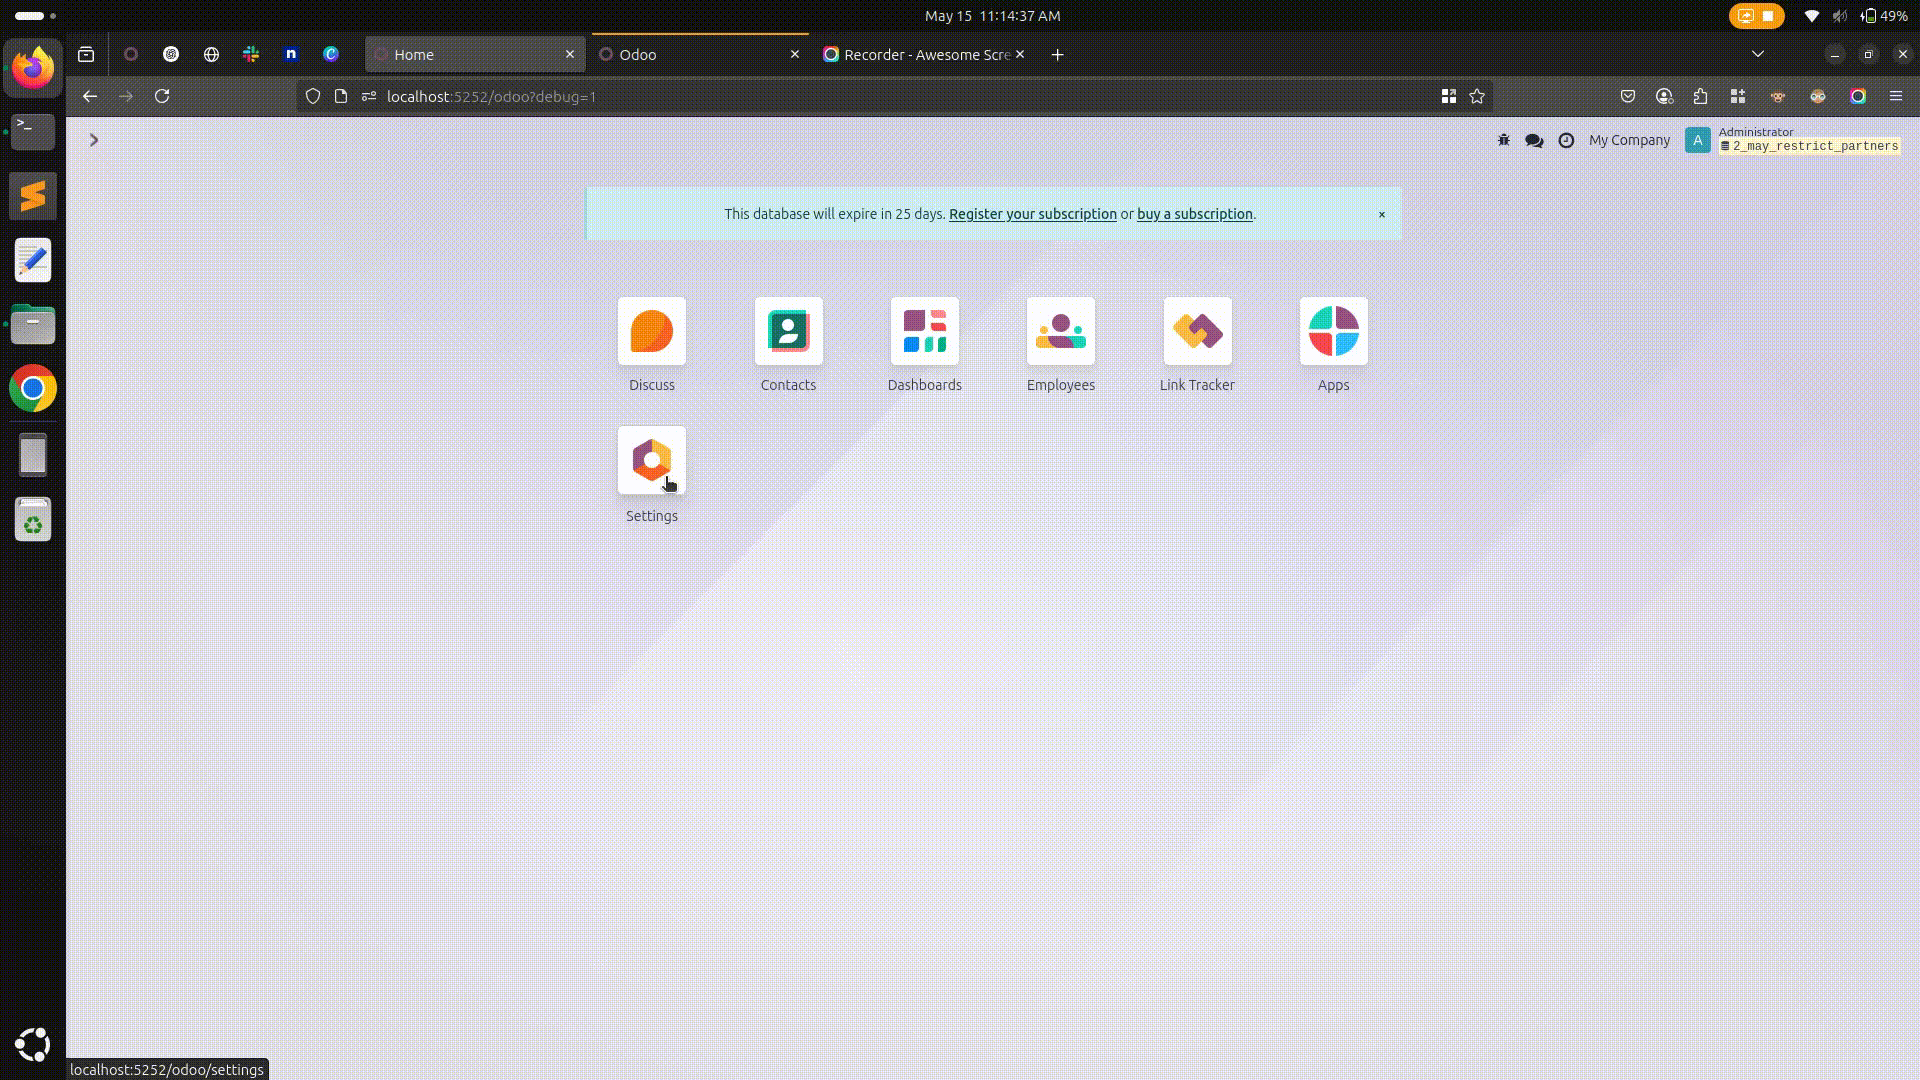This screenshot has width=1920, height=1080.
Task: Expand the sidebar chevron
Action: [x=94, y=140]
